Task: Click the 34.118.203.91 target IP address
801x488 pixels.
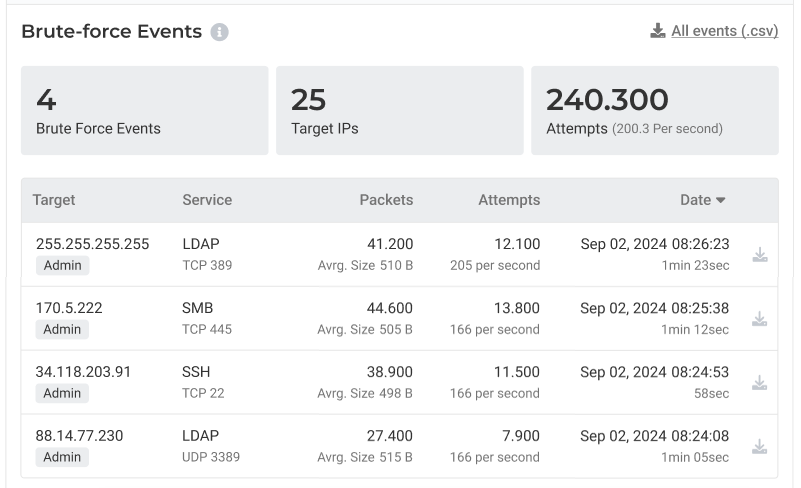Action: (84, 372)
